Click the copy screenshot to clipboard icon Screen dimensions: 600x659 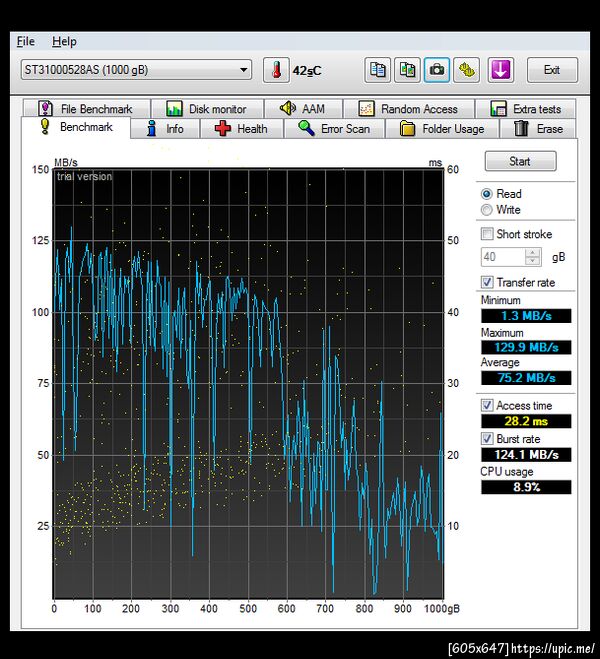point(407,70)
